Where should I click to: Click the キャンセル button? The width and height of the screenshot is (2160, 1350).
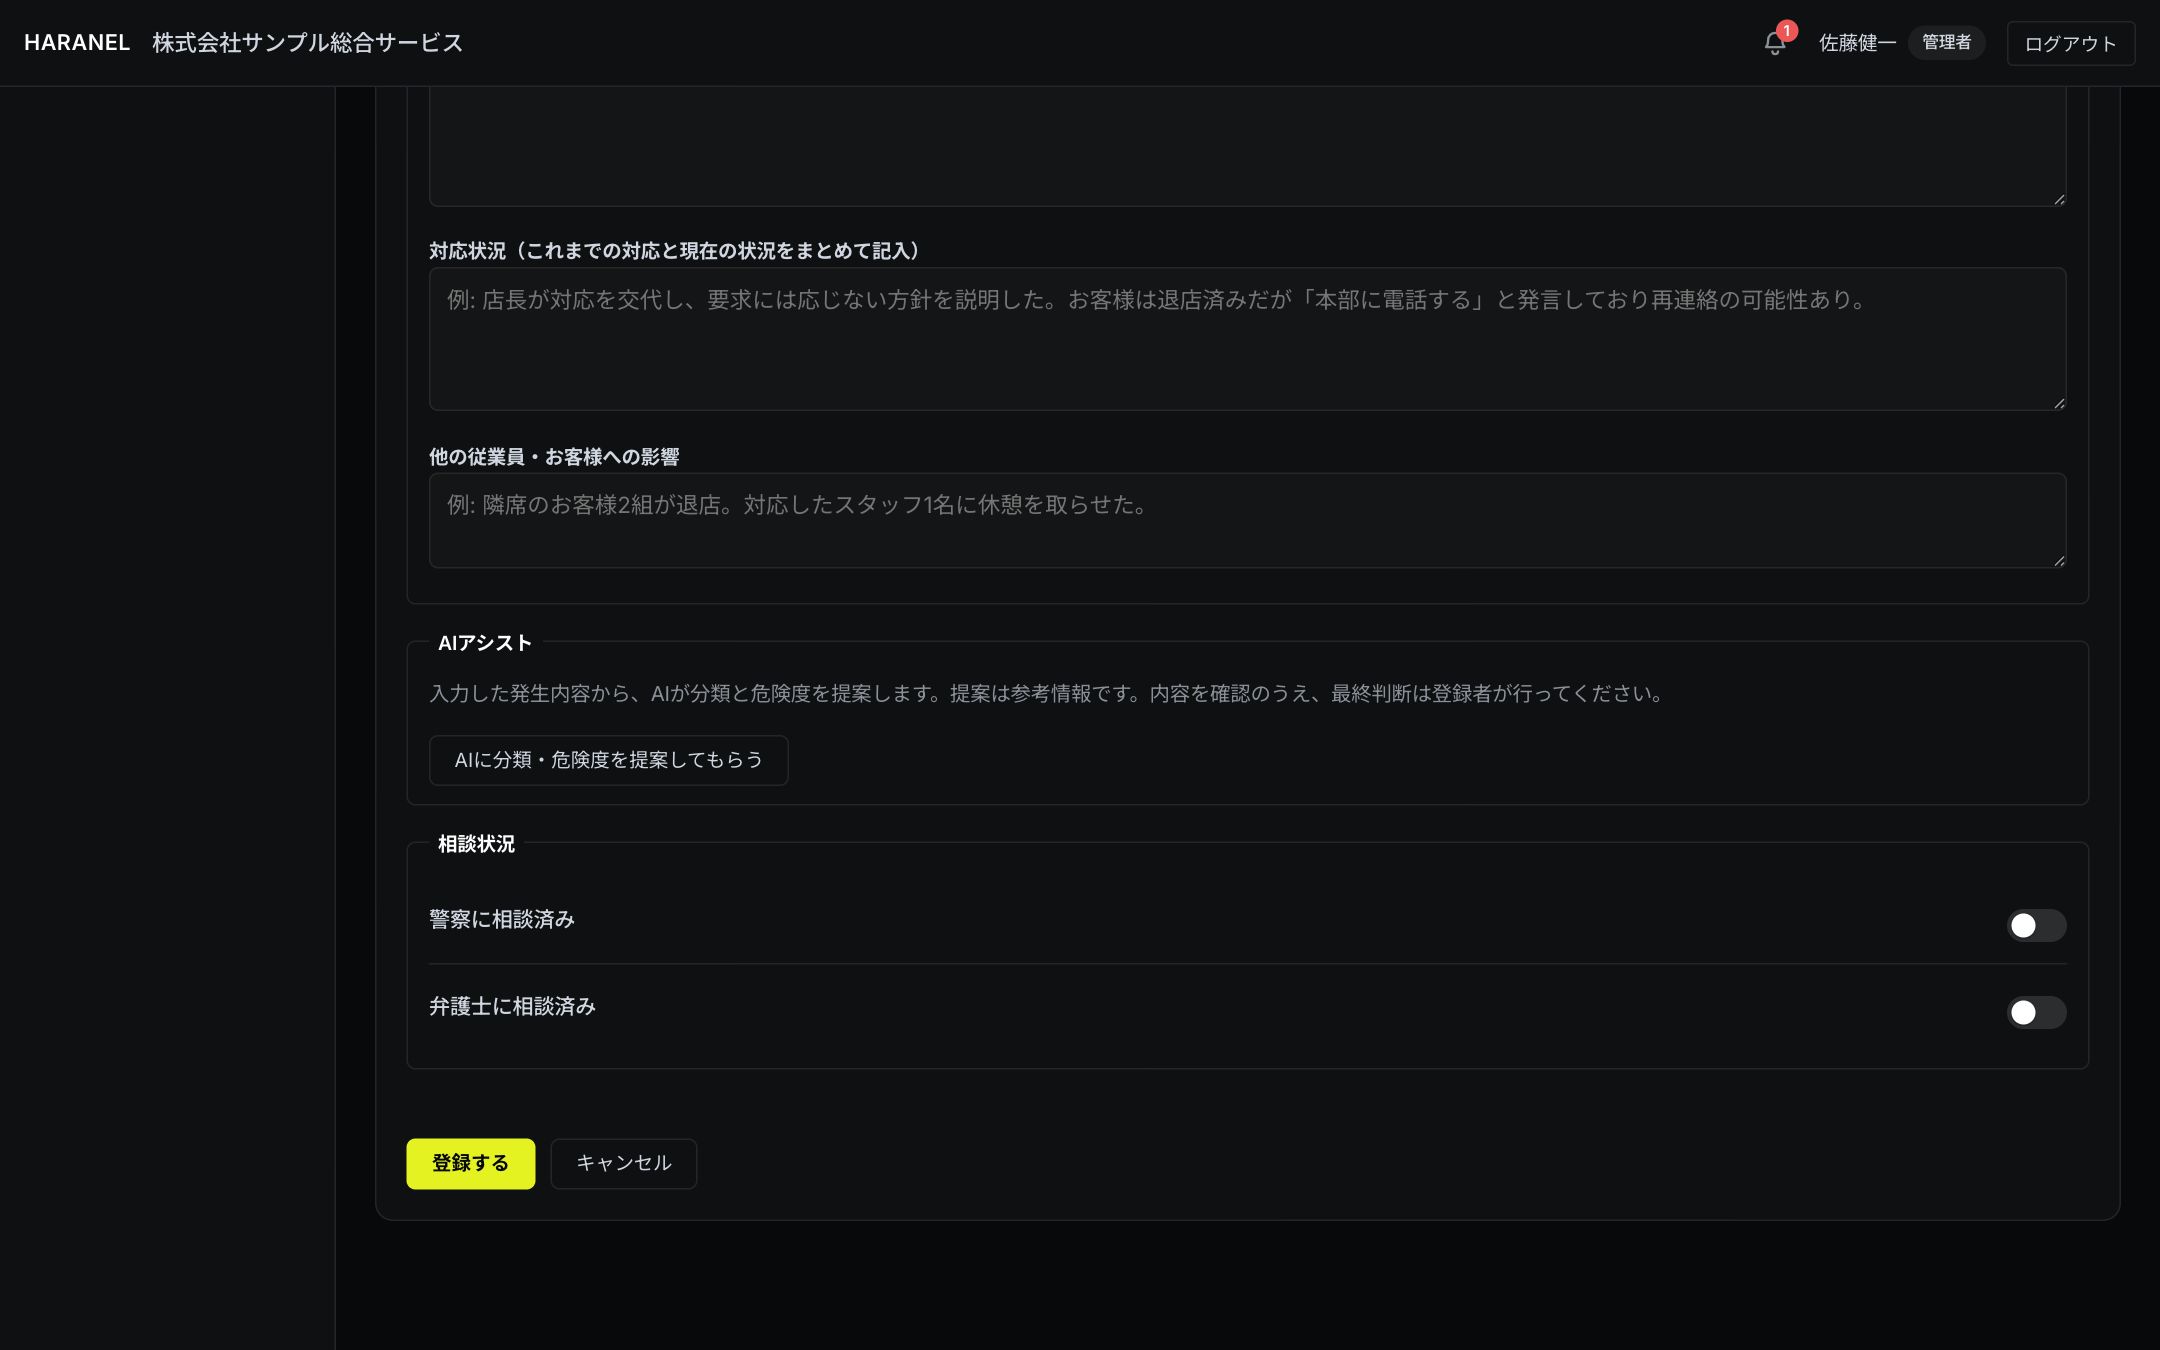point(623,1163)
